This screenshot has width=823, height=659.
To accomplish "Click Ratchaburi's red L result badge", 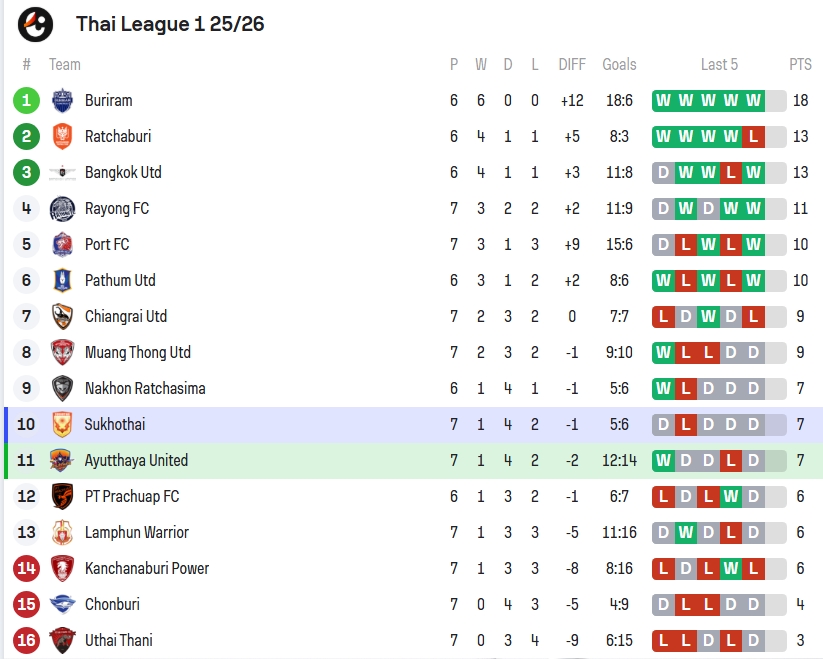I will [753, 137].
